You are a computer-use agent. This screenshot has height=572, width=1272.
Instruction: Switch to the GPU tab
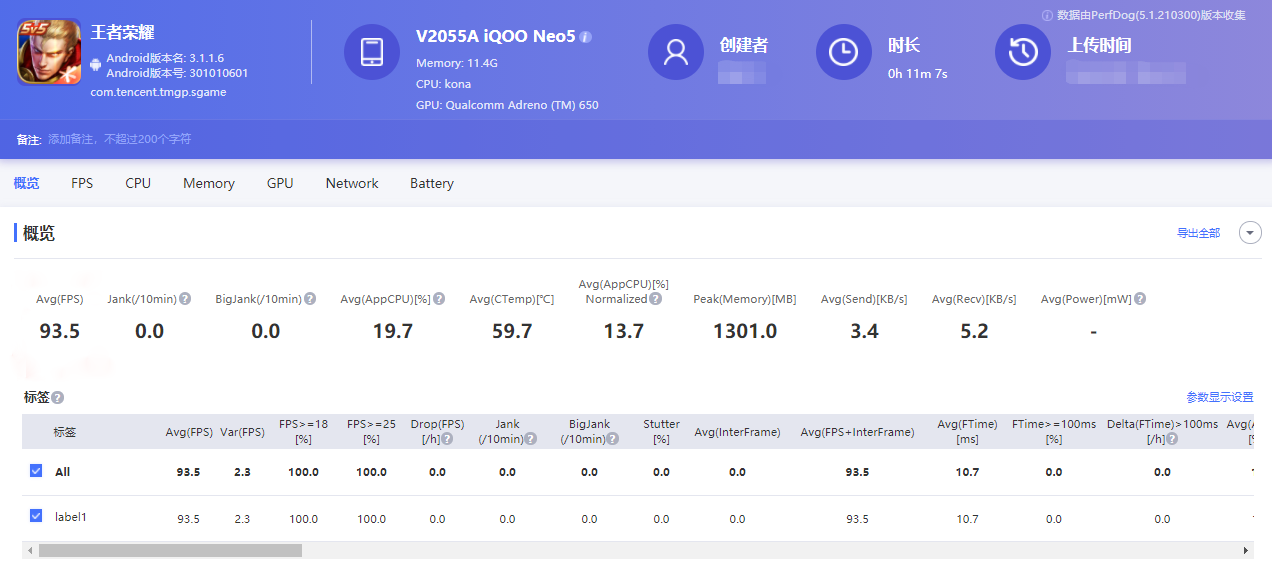[x=280, y=183]
